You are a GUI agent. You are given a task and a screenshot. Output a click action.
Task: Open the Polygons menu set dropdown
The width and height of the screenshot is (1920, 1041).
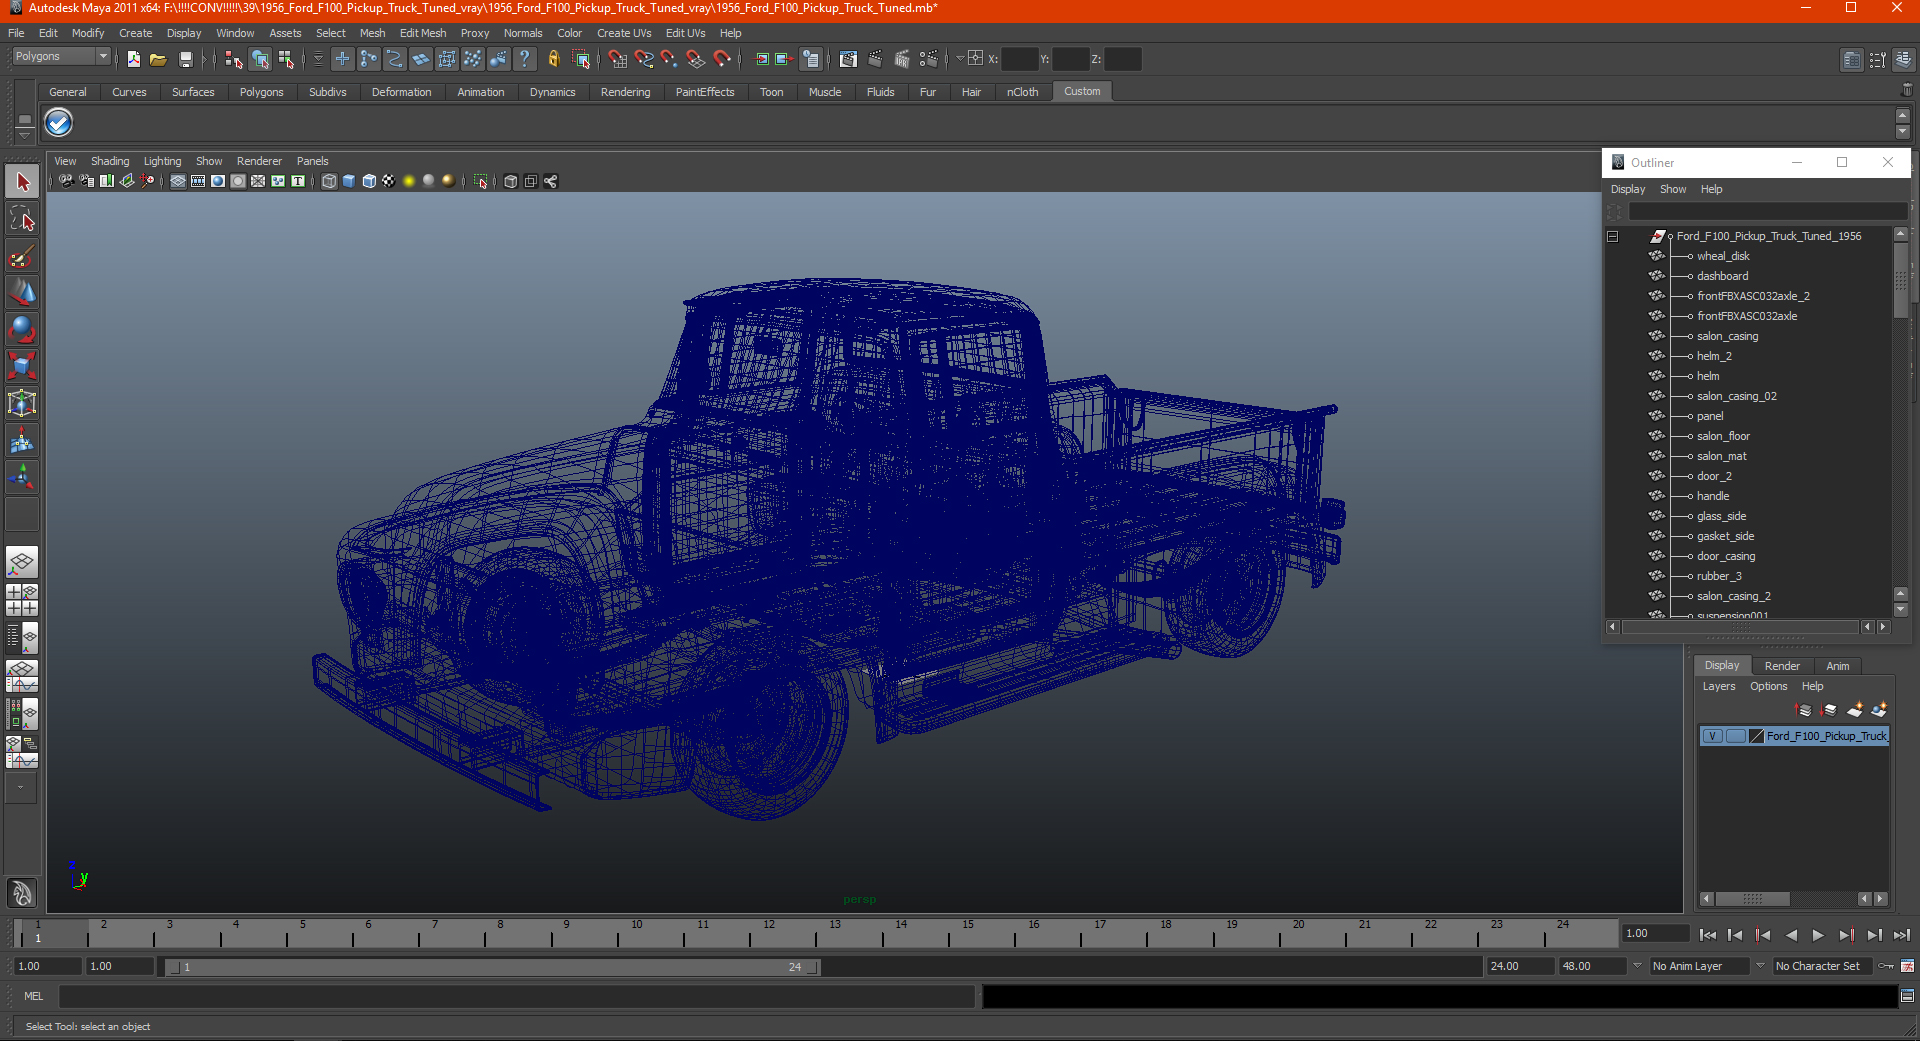tap(60, 57)
